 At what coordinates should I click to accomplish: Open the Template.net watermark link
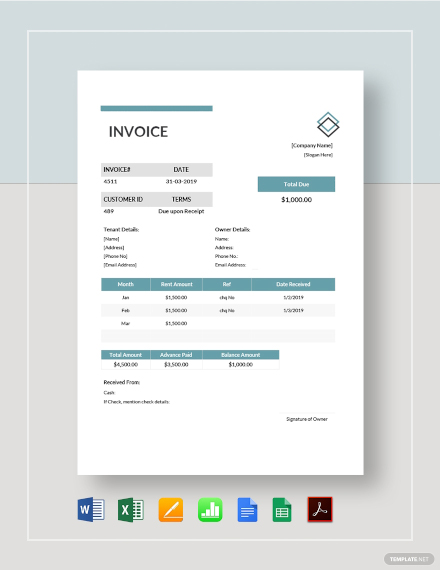point(409,559)
